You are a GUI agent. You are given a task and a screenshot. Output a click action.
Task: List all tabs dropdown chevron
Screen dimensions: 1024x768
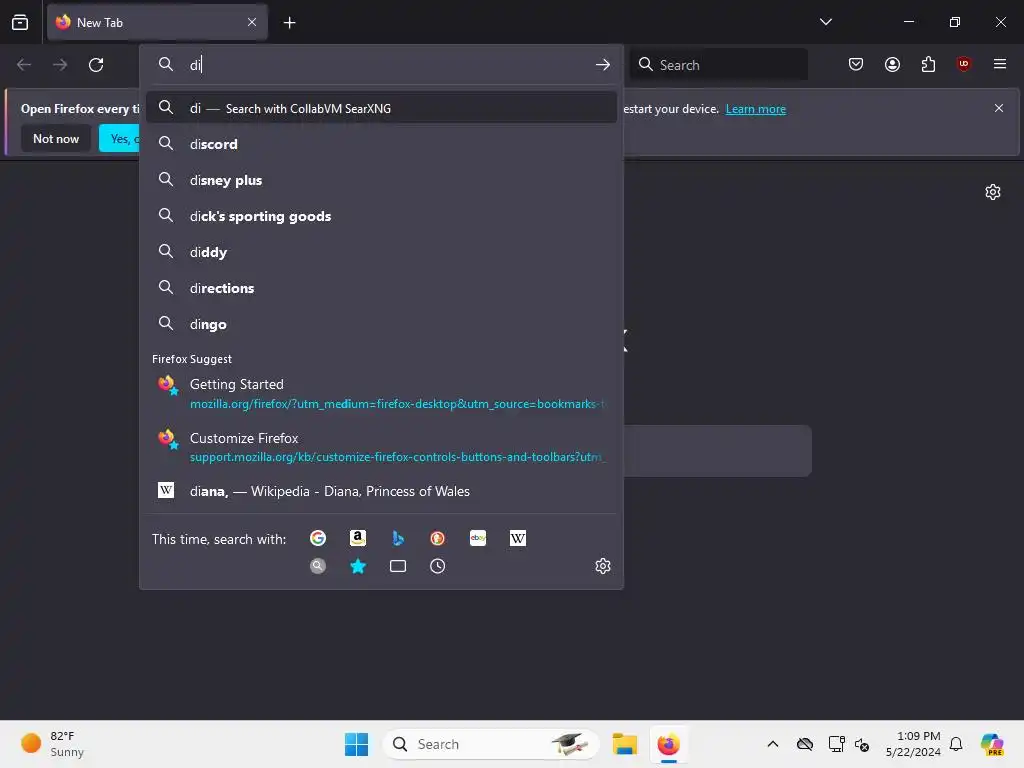pyautogui.click(x=825, y=22)
